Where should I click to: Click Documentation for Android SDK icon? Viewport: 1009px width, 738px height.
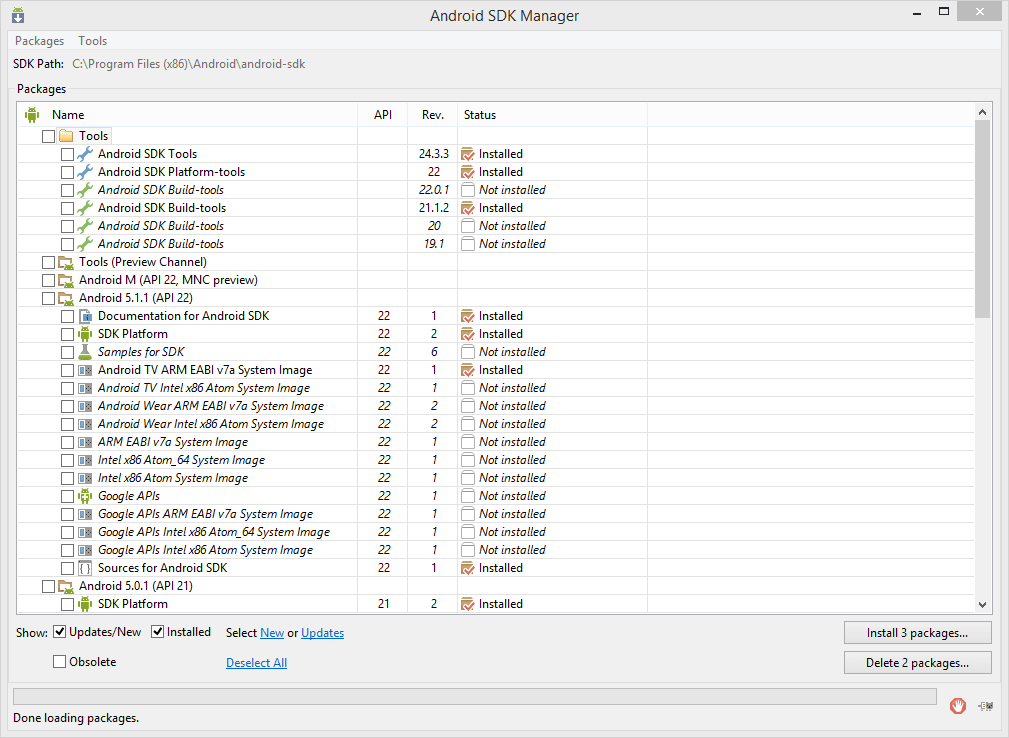tap(85, 316)
